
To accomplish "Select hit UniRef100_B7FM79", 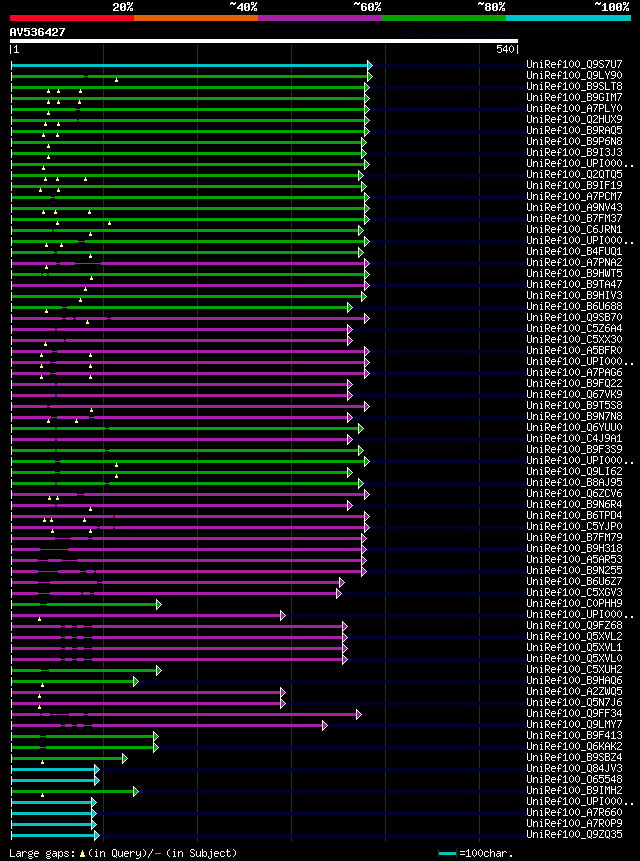I will point(575,538).
